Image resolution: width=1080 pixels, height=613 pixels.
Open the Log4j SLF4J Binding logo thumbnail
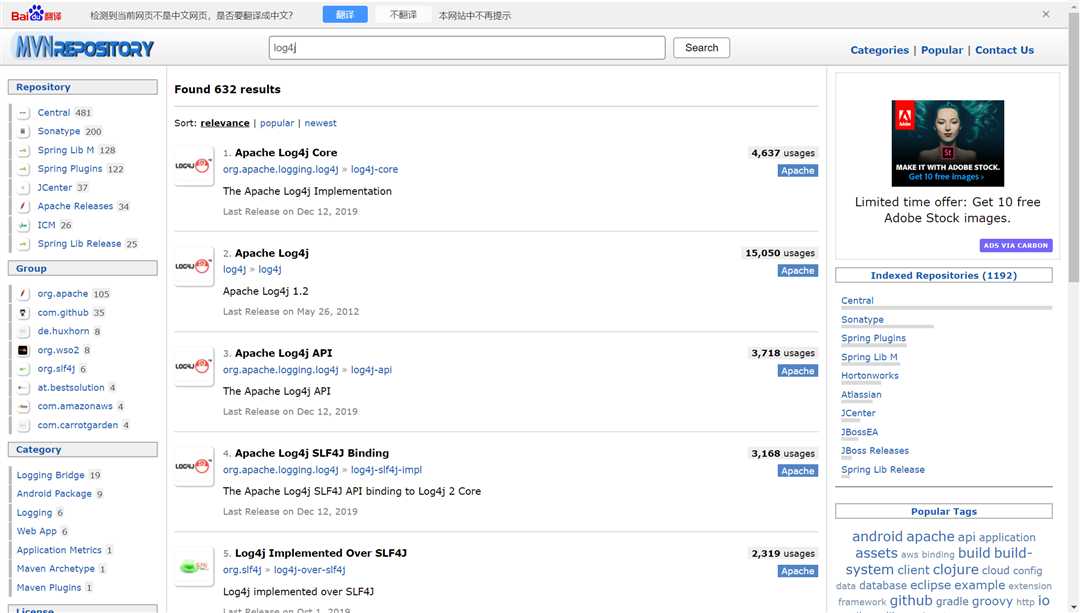click(194, 466)
